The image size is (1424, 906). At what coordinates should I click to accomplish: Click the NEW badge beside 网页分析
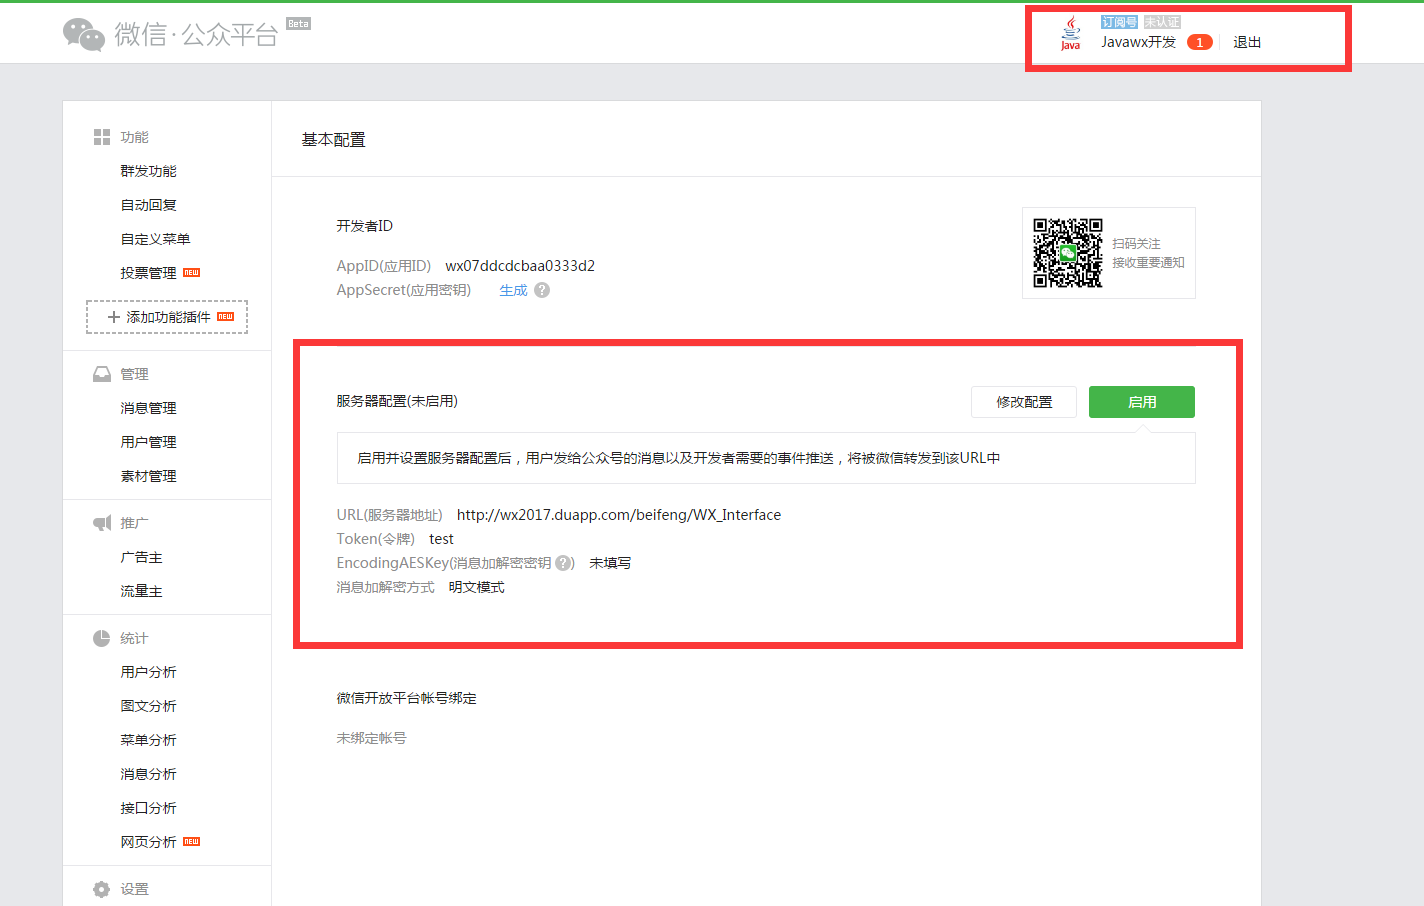click(x=192, y=841)
